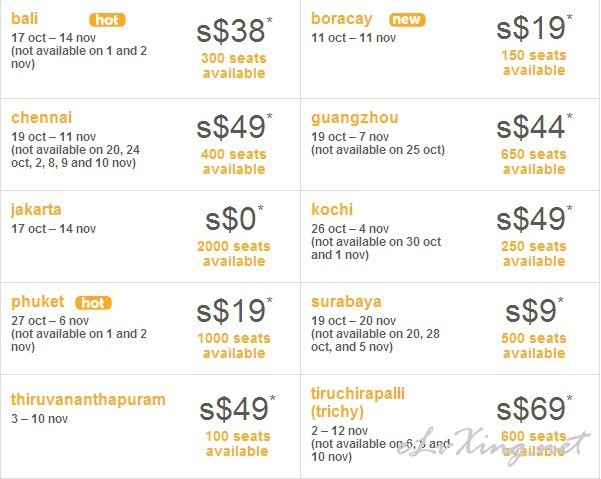Select the tiruchirapalli (trichy) heading
This screenshot has width=601, height=479.
(x=358, y=403)
